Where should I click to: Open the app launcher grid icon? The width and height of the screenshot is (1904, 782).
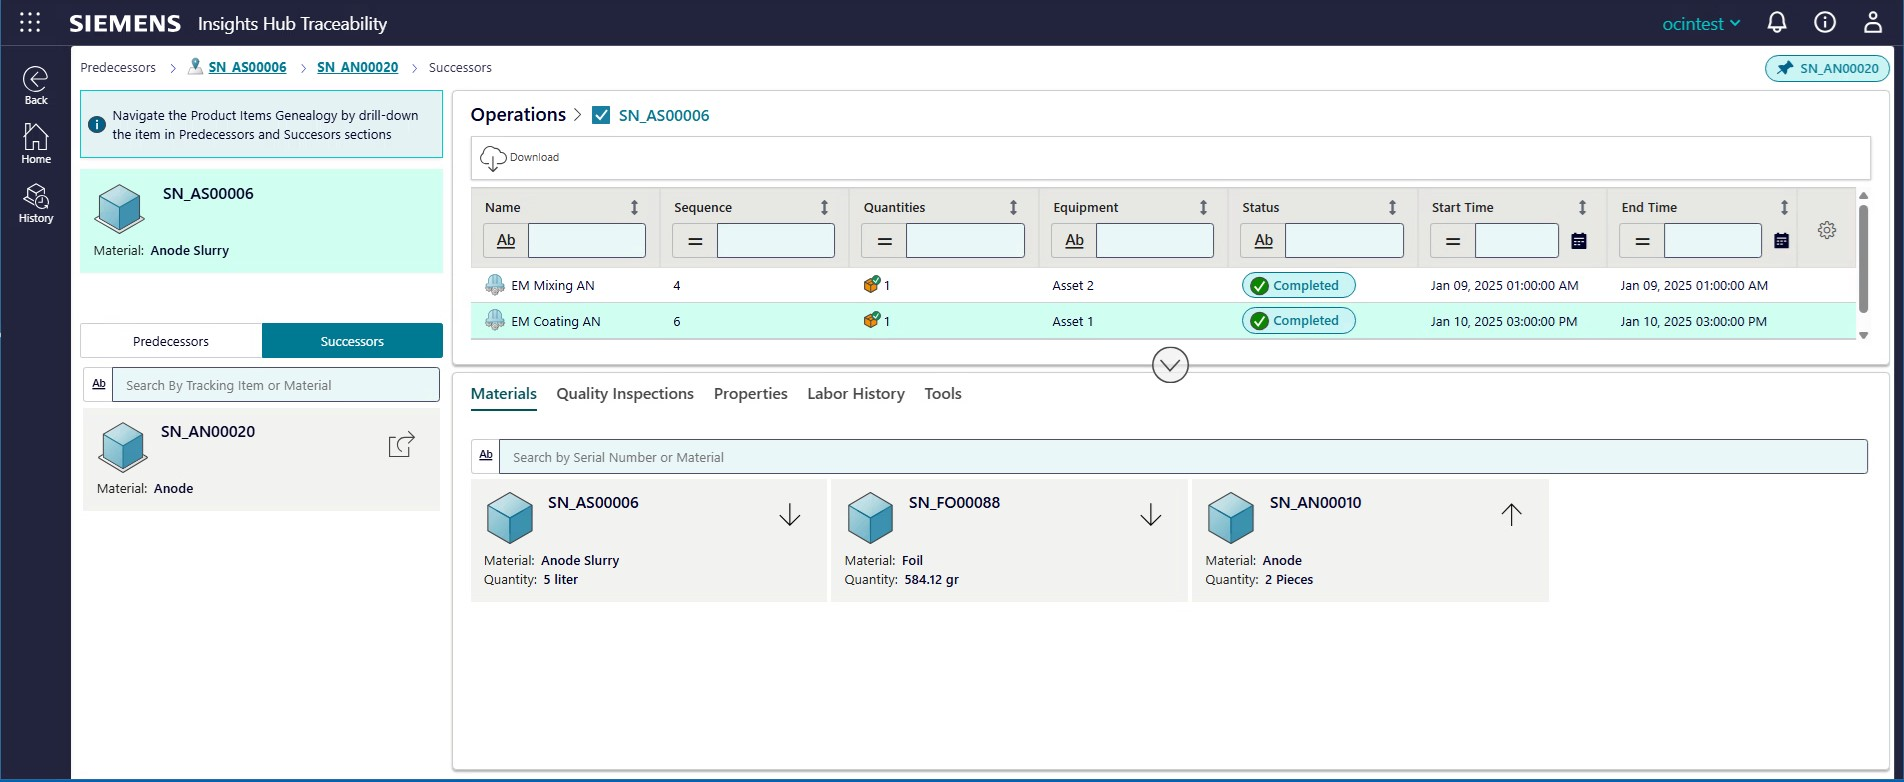[x=30, y=23]
